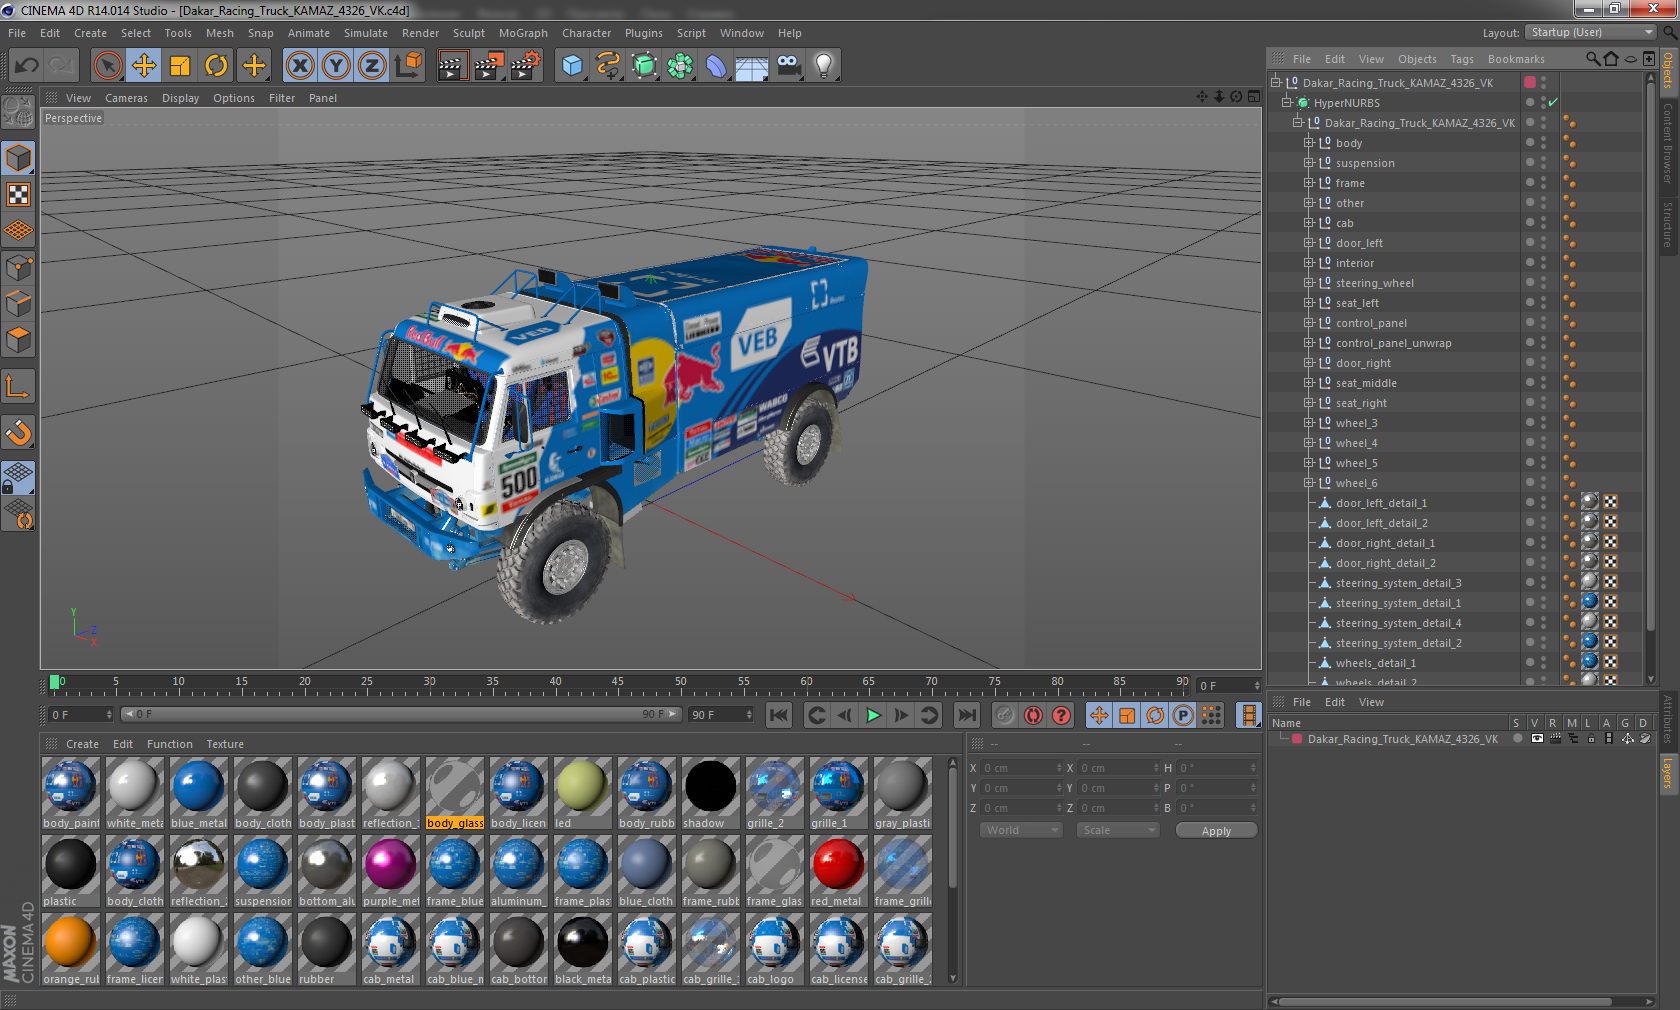Screen dimensions: 1680x1010
Task: Expand the cab object group
Action: [x=1308, y=223]
